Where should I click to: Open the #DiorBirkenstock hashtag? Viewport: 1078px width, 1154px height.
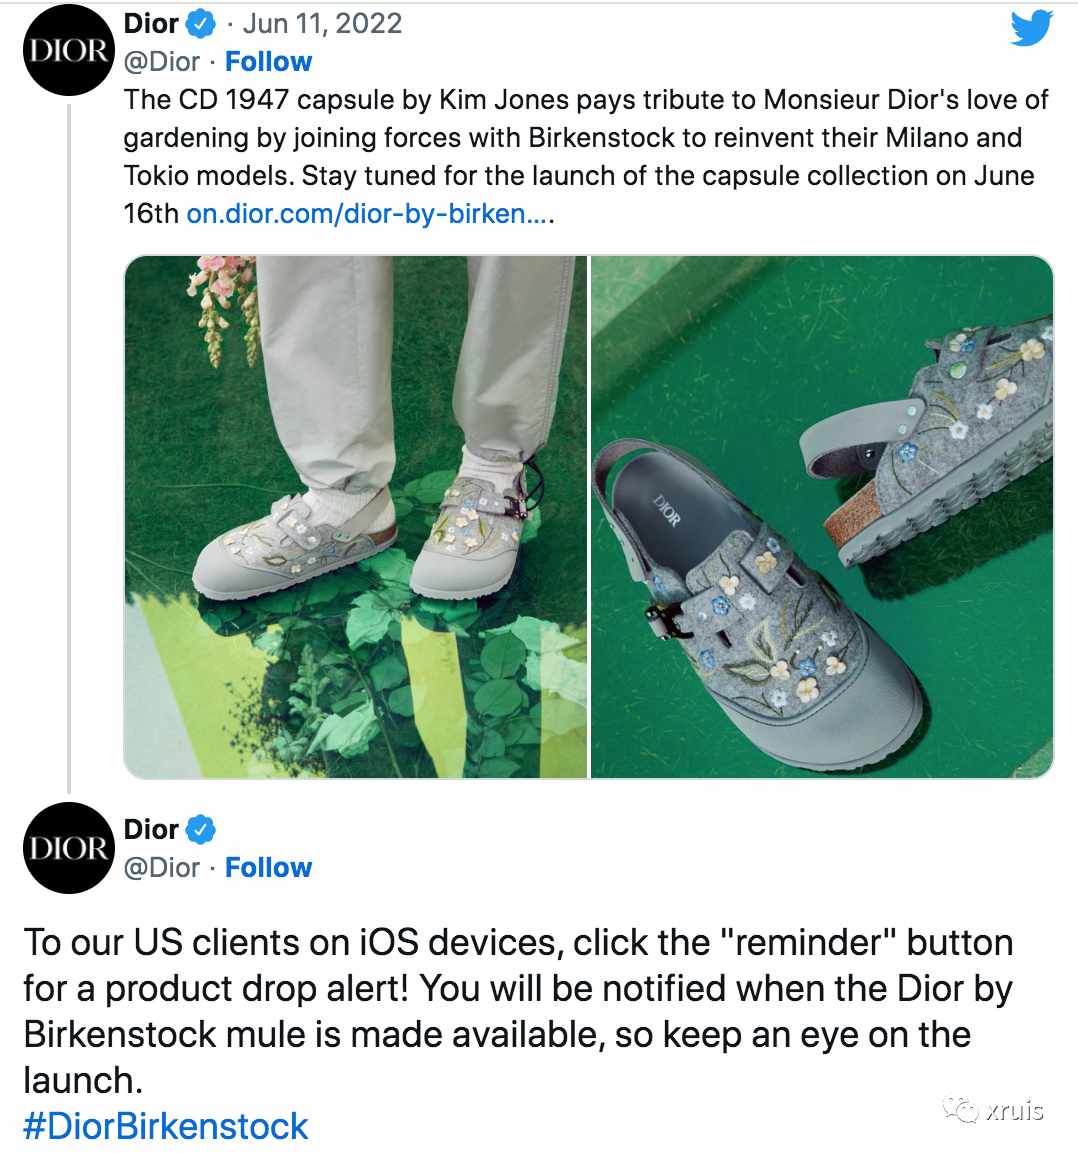[166, 1127]
